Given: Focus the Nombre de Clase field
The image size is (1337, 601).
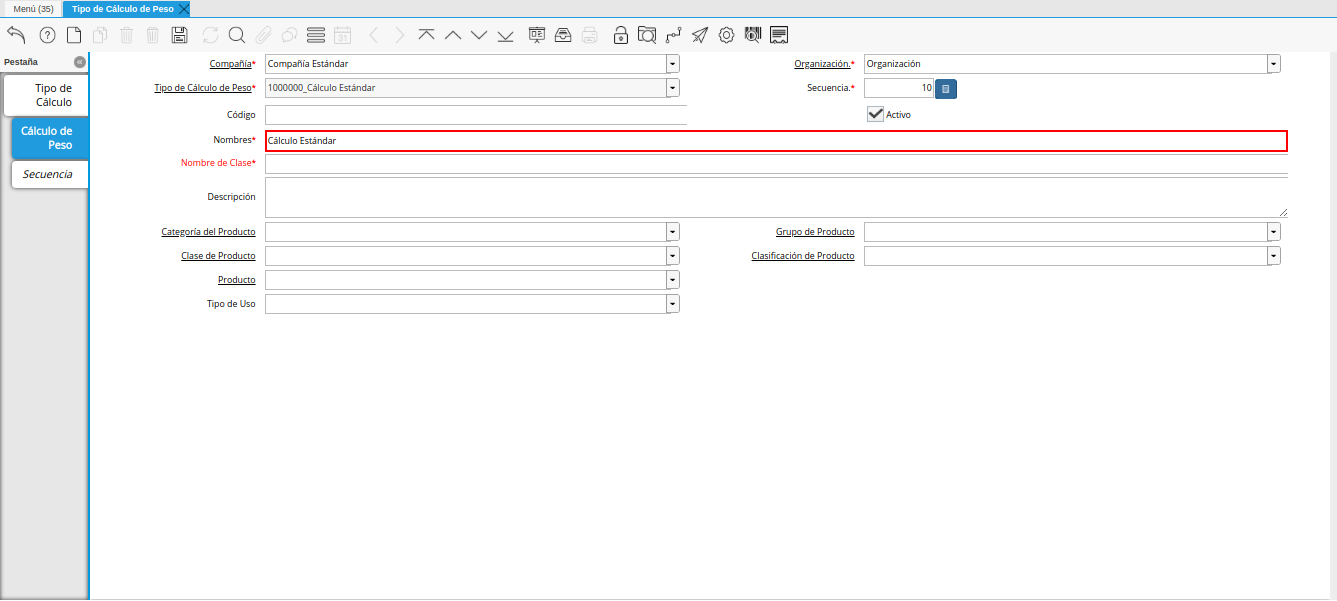Looking at the screenshot, I should pyautogui.click(x=776, y=164).
